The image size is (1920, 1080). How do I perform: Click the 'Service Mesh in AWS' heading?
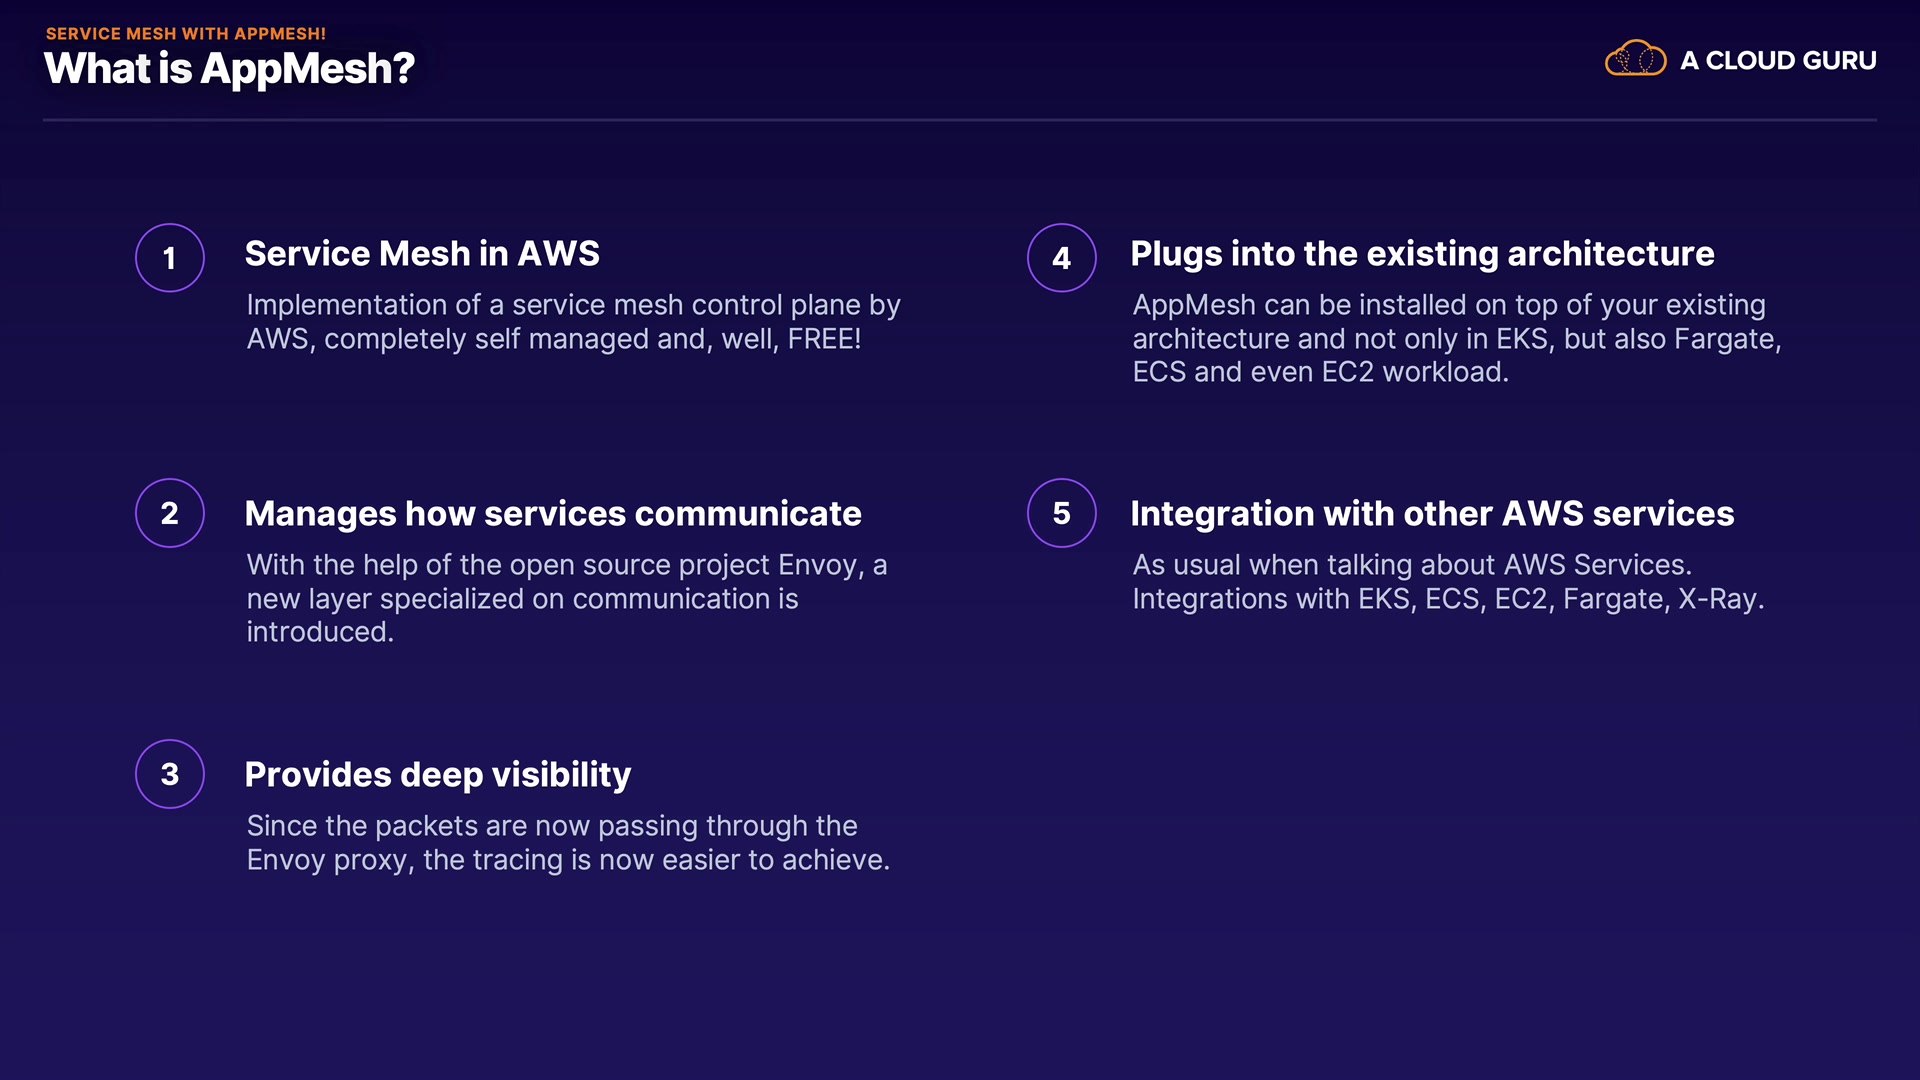click(x=422, y=254)
